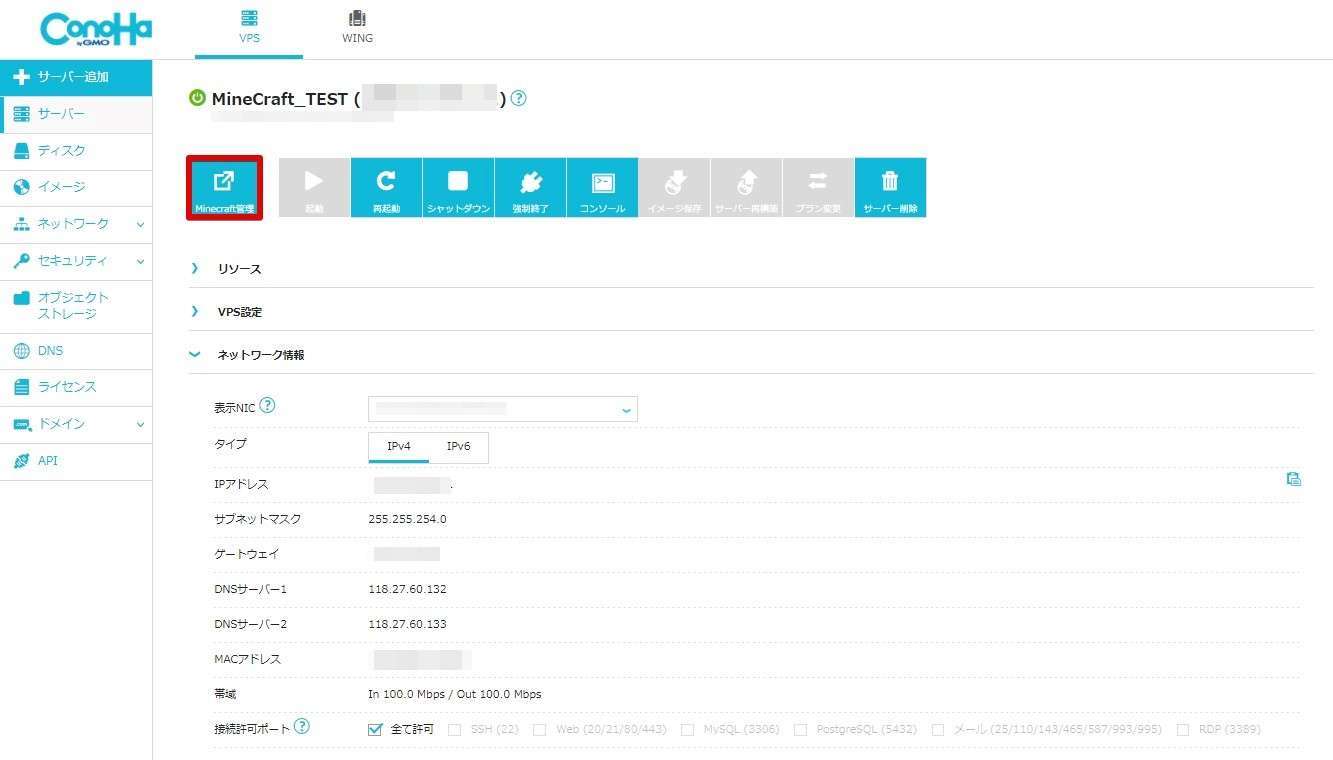The height and width of the screenshot is (760, 1333).
Task: Open イメージ in the sidebar
Action: [x=76, y=187]
